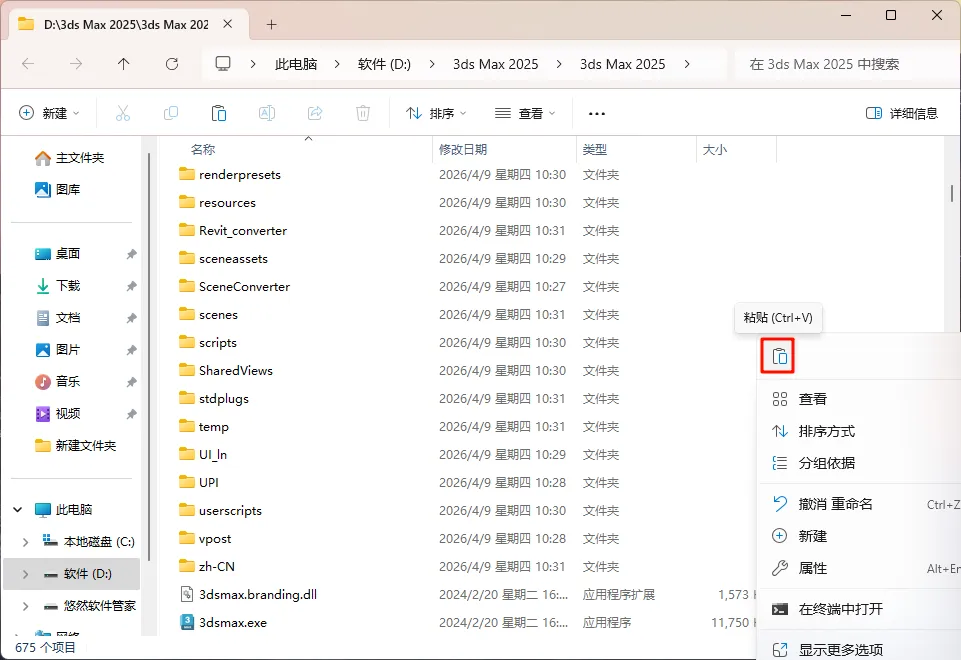The width and height of the screenshot is (961, 660).
Task: Go up one folder level
Action: pos(124,64)
